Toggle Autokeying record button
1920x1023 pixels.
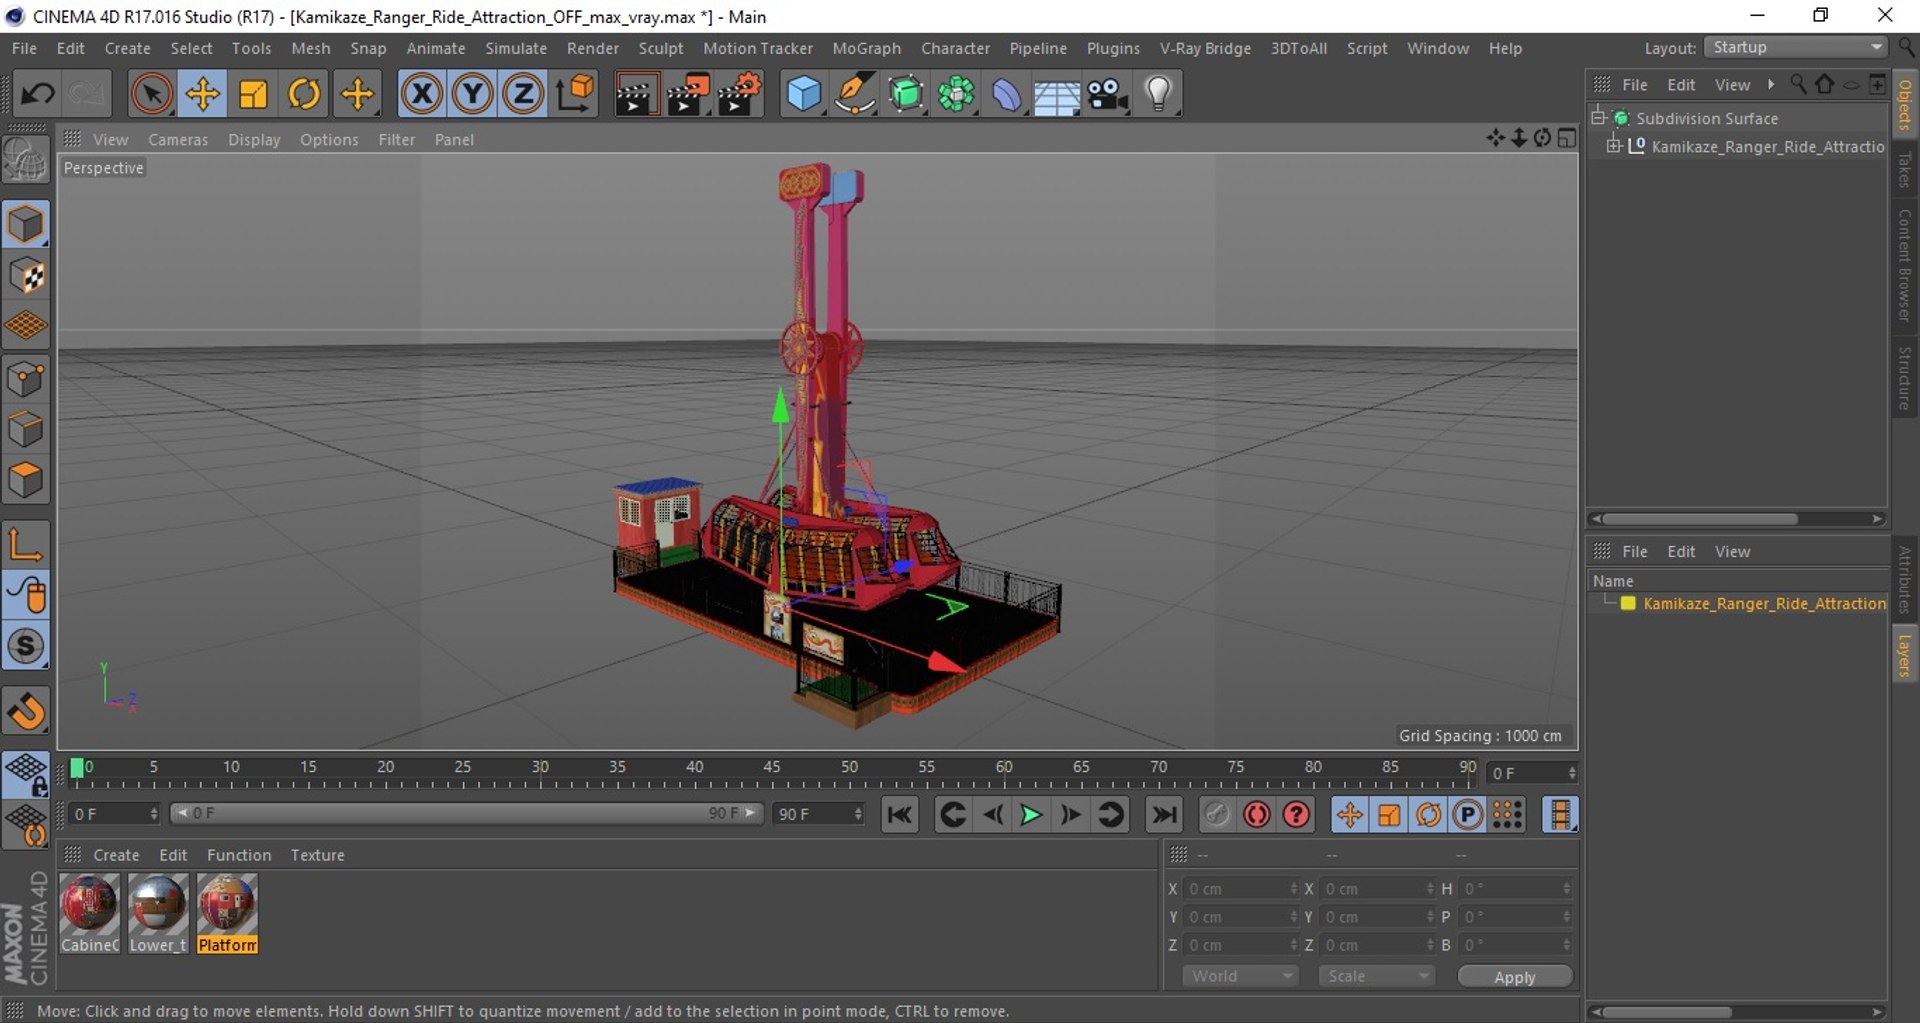click(1257, 815)
